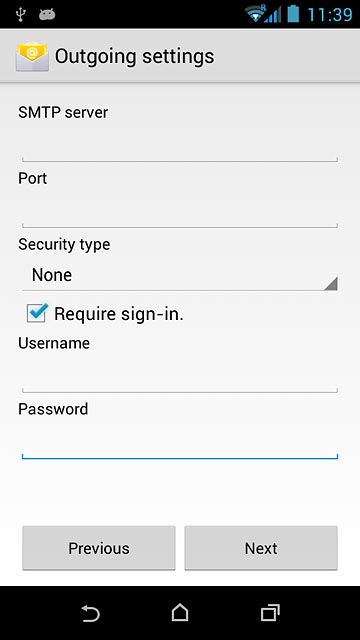The height and width of the screenshot is (640, 360).
Task: Tap the mobile signal strength icon
Action: click(273, 15)
